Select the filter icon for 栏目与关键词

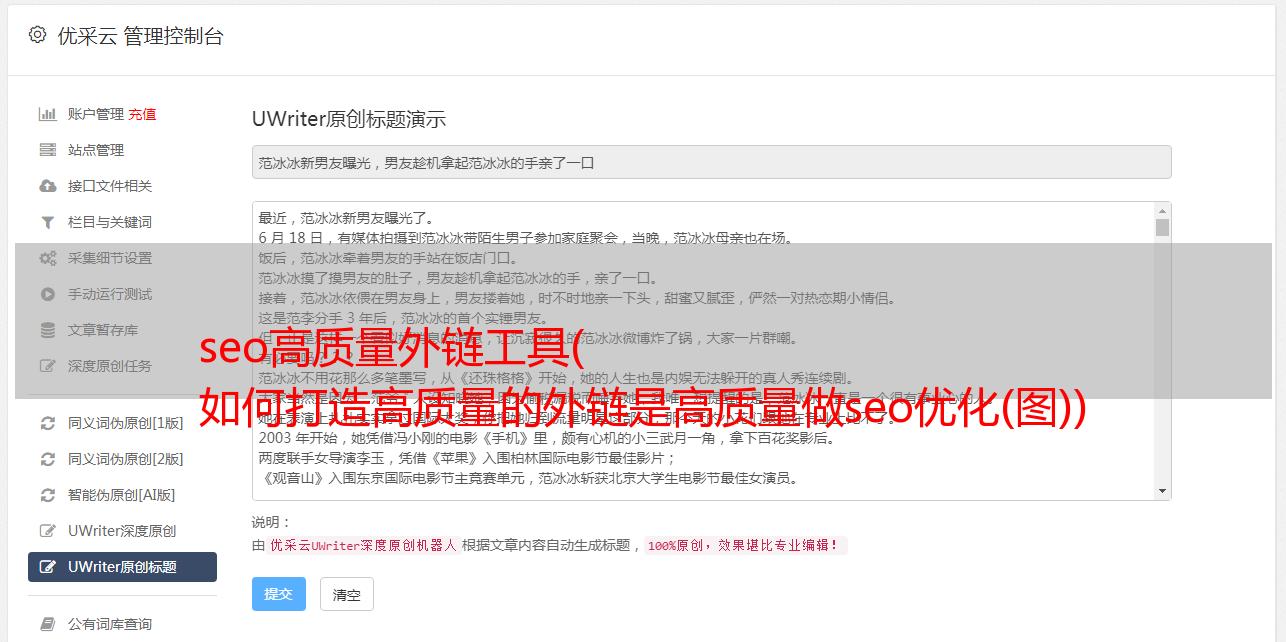(47, 222)
